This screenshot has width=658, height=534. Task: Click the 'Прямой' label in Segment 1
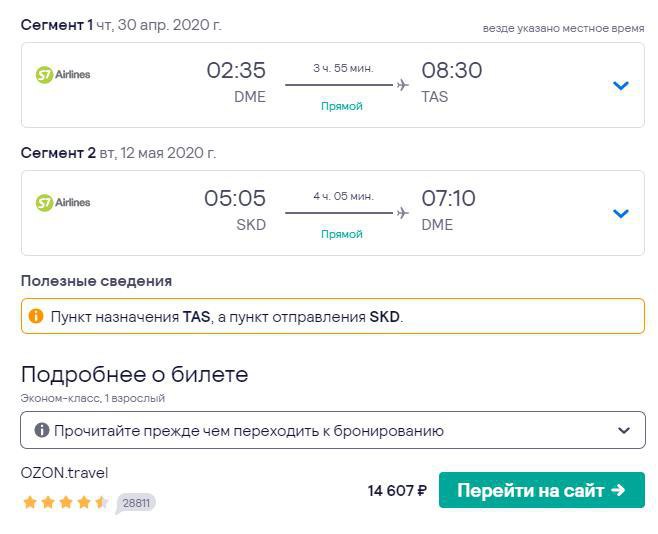point(342,106)
